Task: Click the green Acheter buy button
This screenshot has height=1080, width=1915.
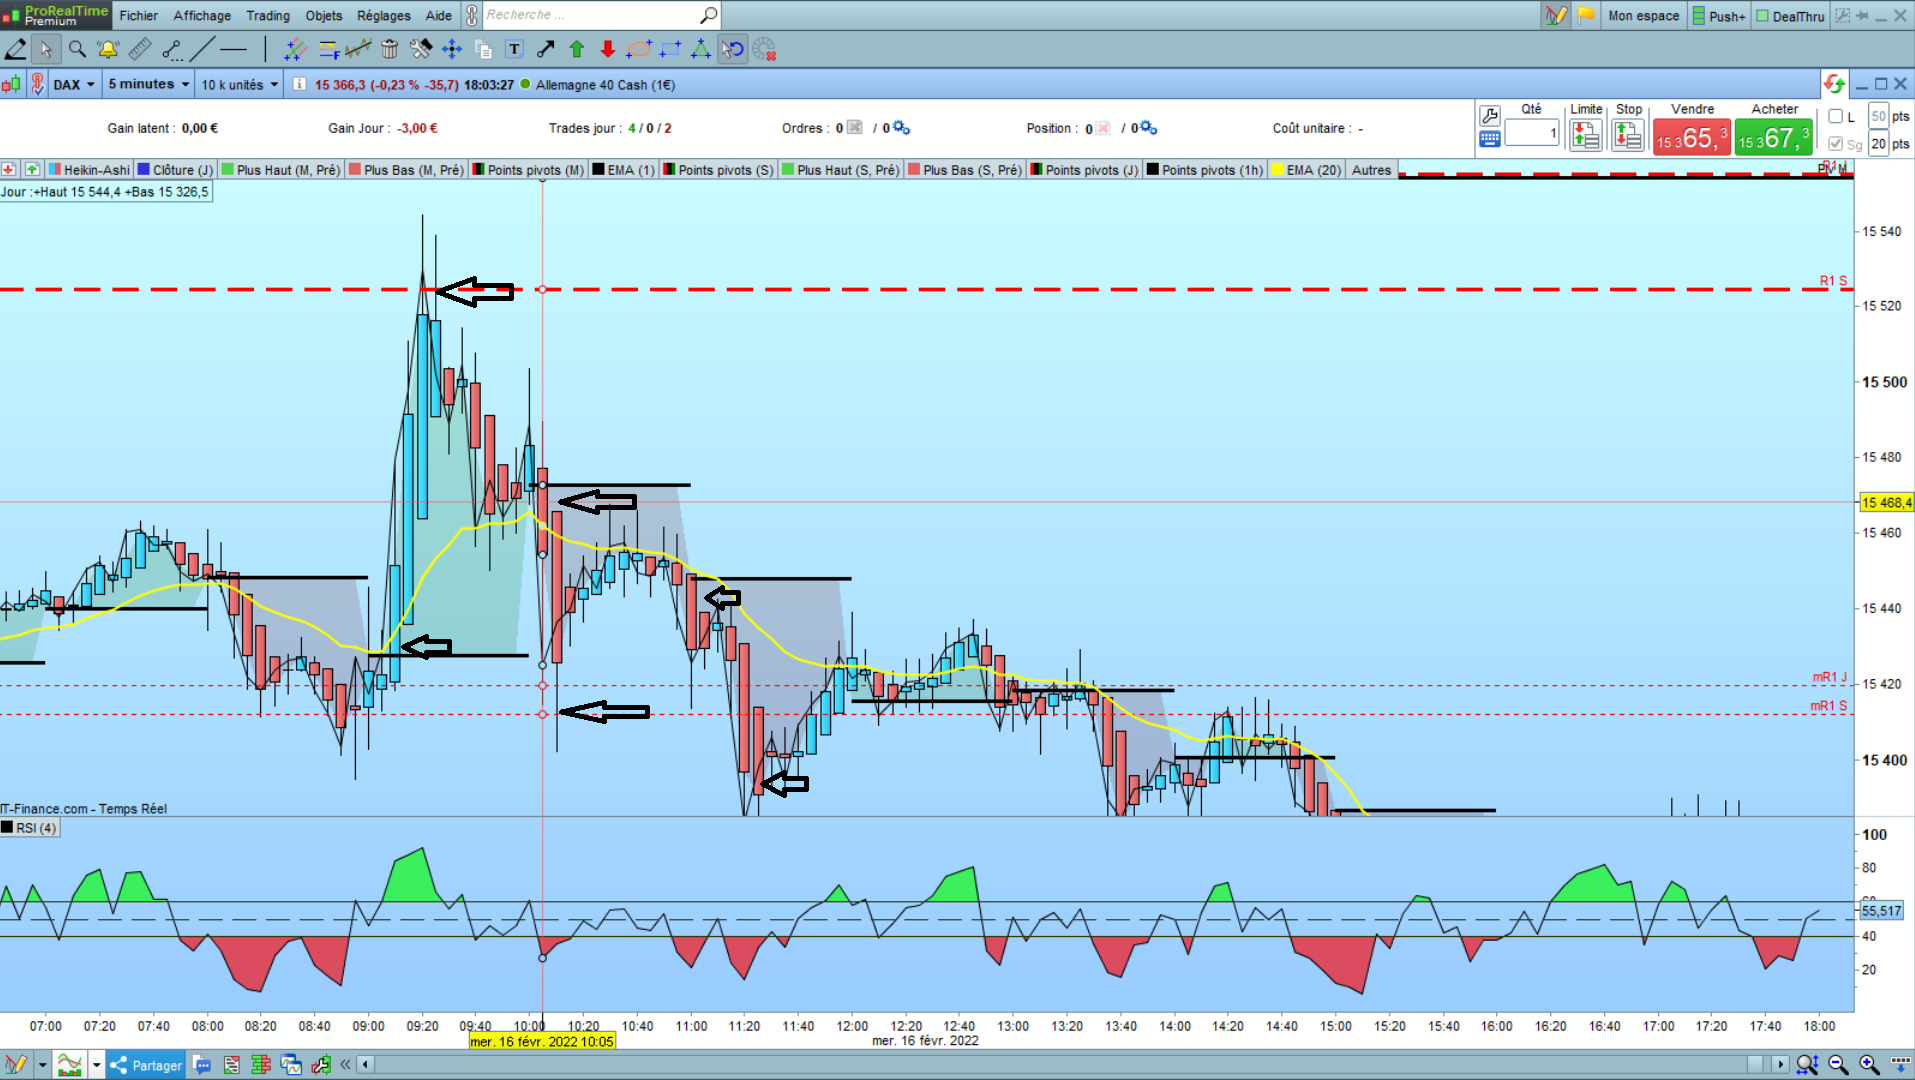Action: tap(1773, 137)
